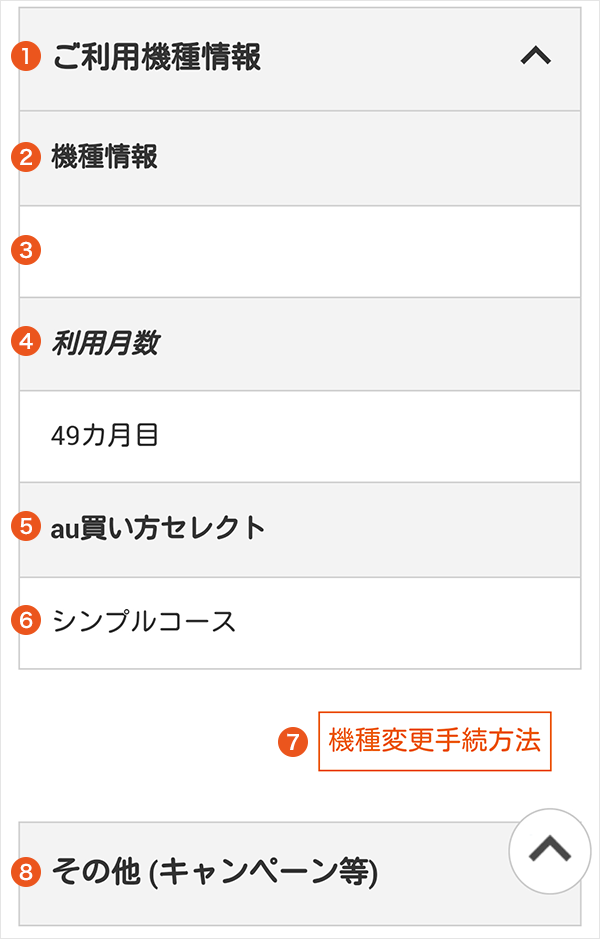Click the orange badge numbered 2
This screenshot has height=939, width=600.
point(23,156)
